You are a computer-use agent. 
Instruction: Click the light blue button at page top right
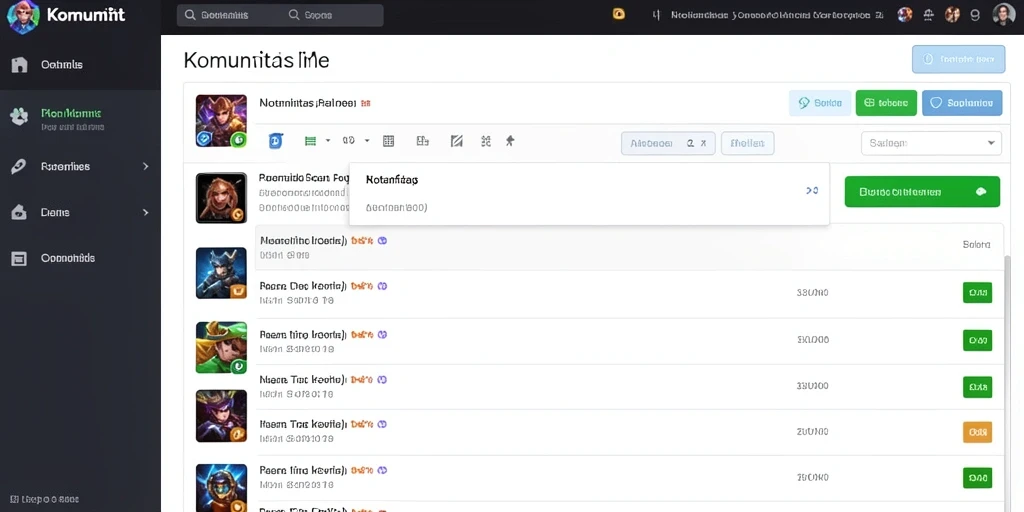click(x=958, y=59)
